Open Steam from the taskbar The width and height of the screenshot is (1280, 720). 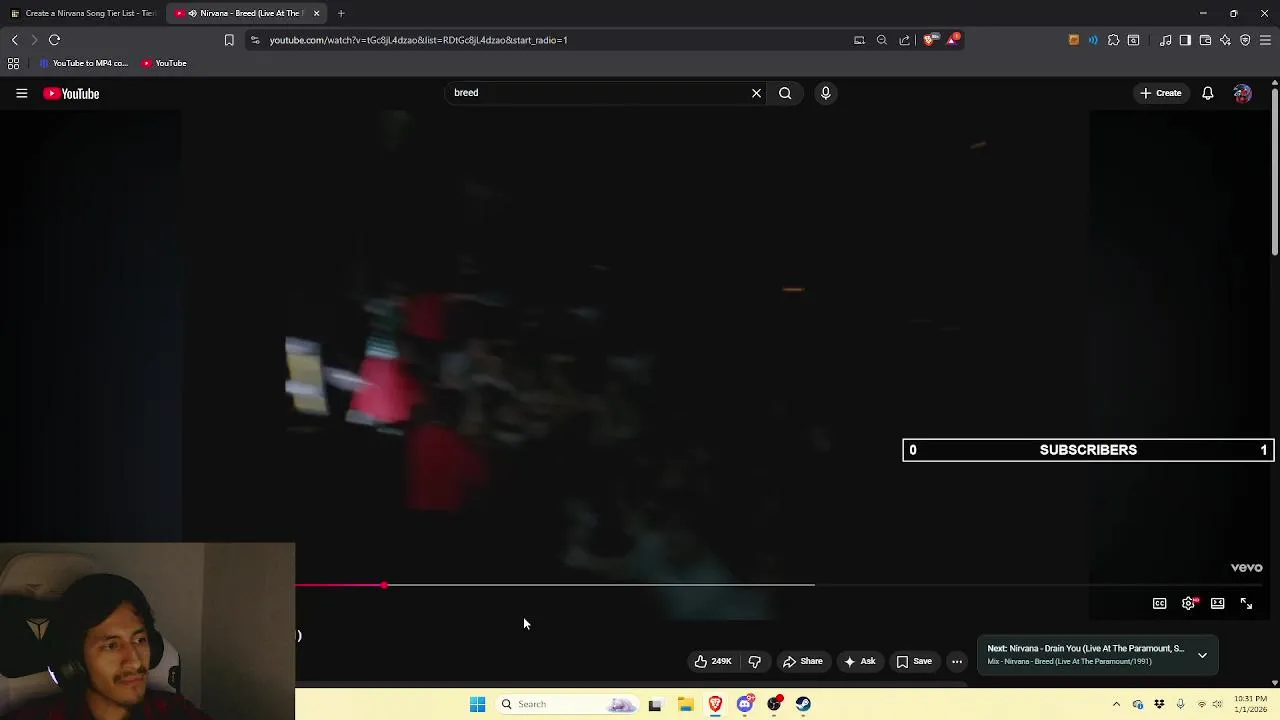pyautogui.click(x=803, y=704)
